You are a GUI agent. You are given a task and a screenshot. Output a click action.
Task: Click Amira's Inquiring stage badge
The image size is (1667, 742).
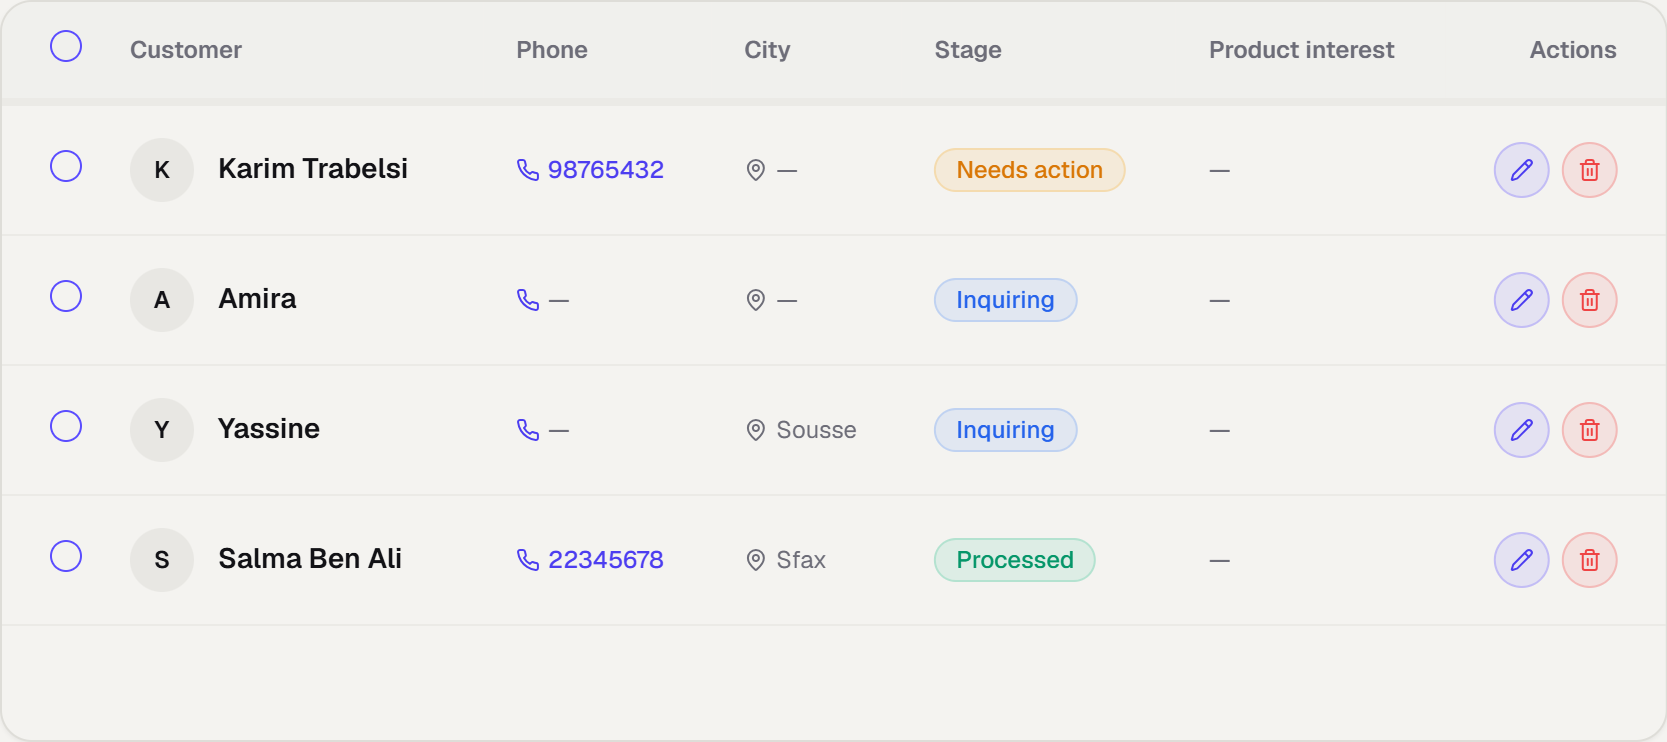(x=1005, y=300)
